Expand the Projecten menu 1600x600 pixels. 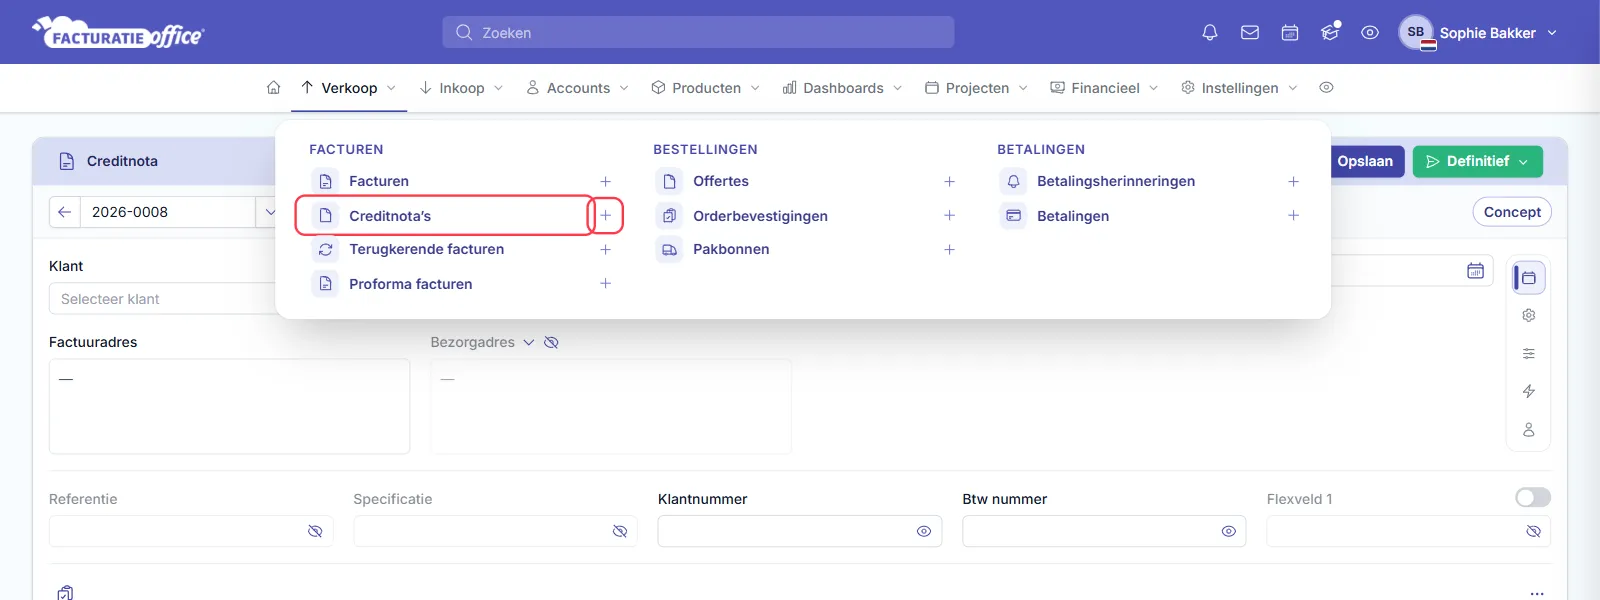pos(977,88)
